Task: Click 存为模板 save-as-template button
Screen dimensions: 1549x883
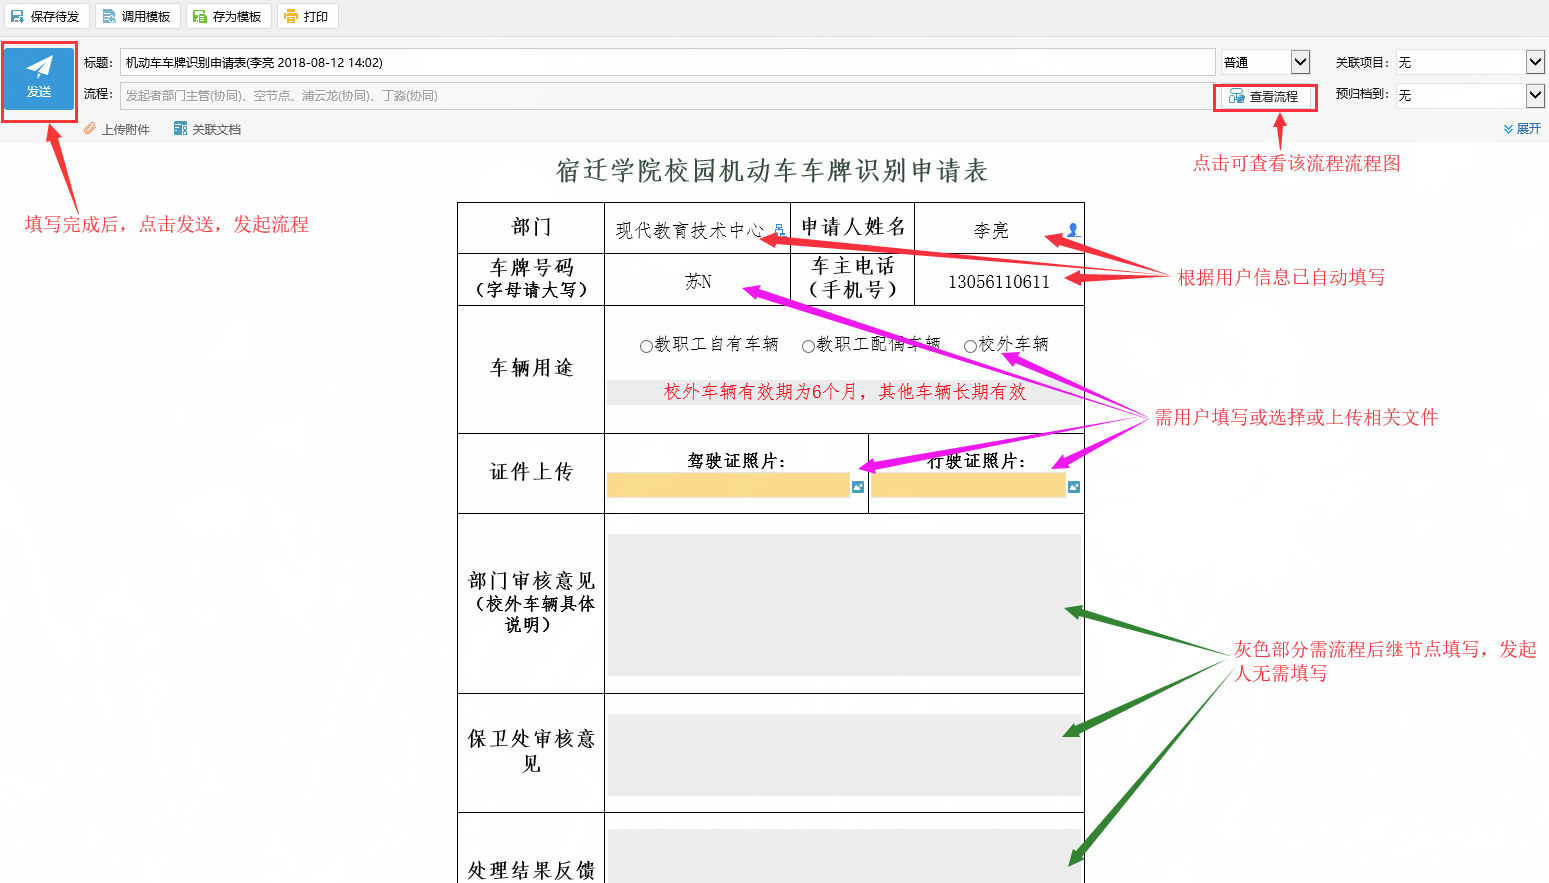Action: 228,17
